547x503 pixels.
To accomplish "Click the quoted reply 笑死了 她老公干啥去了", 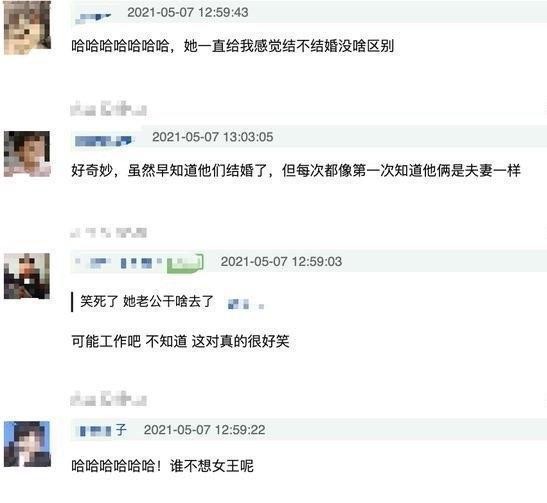I will (x=147, y=301).
